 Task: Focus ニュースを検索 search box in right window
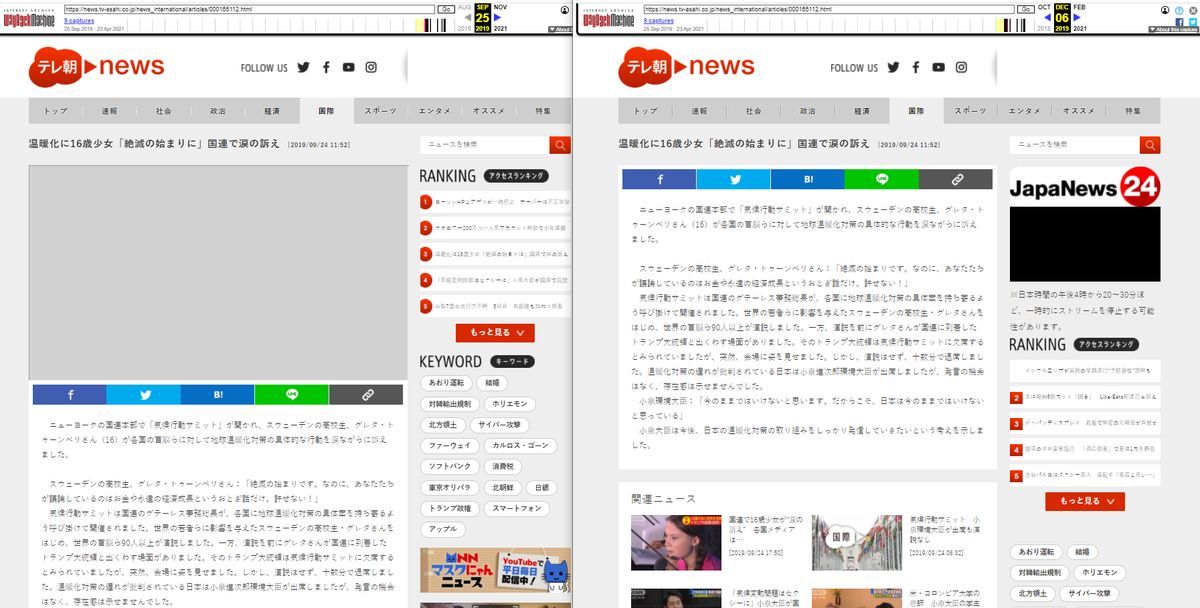[x=1074, y=145]
